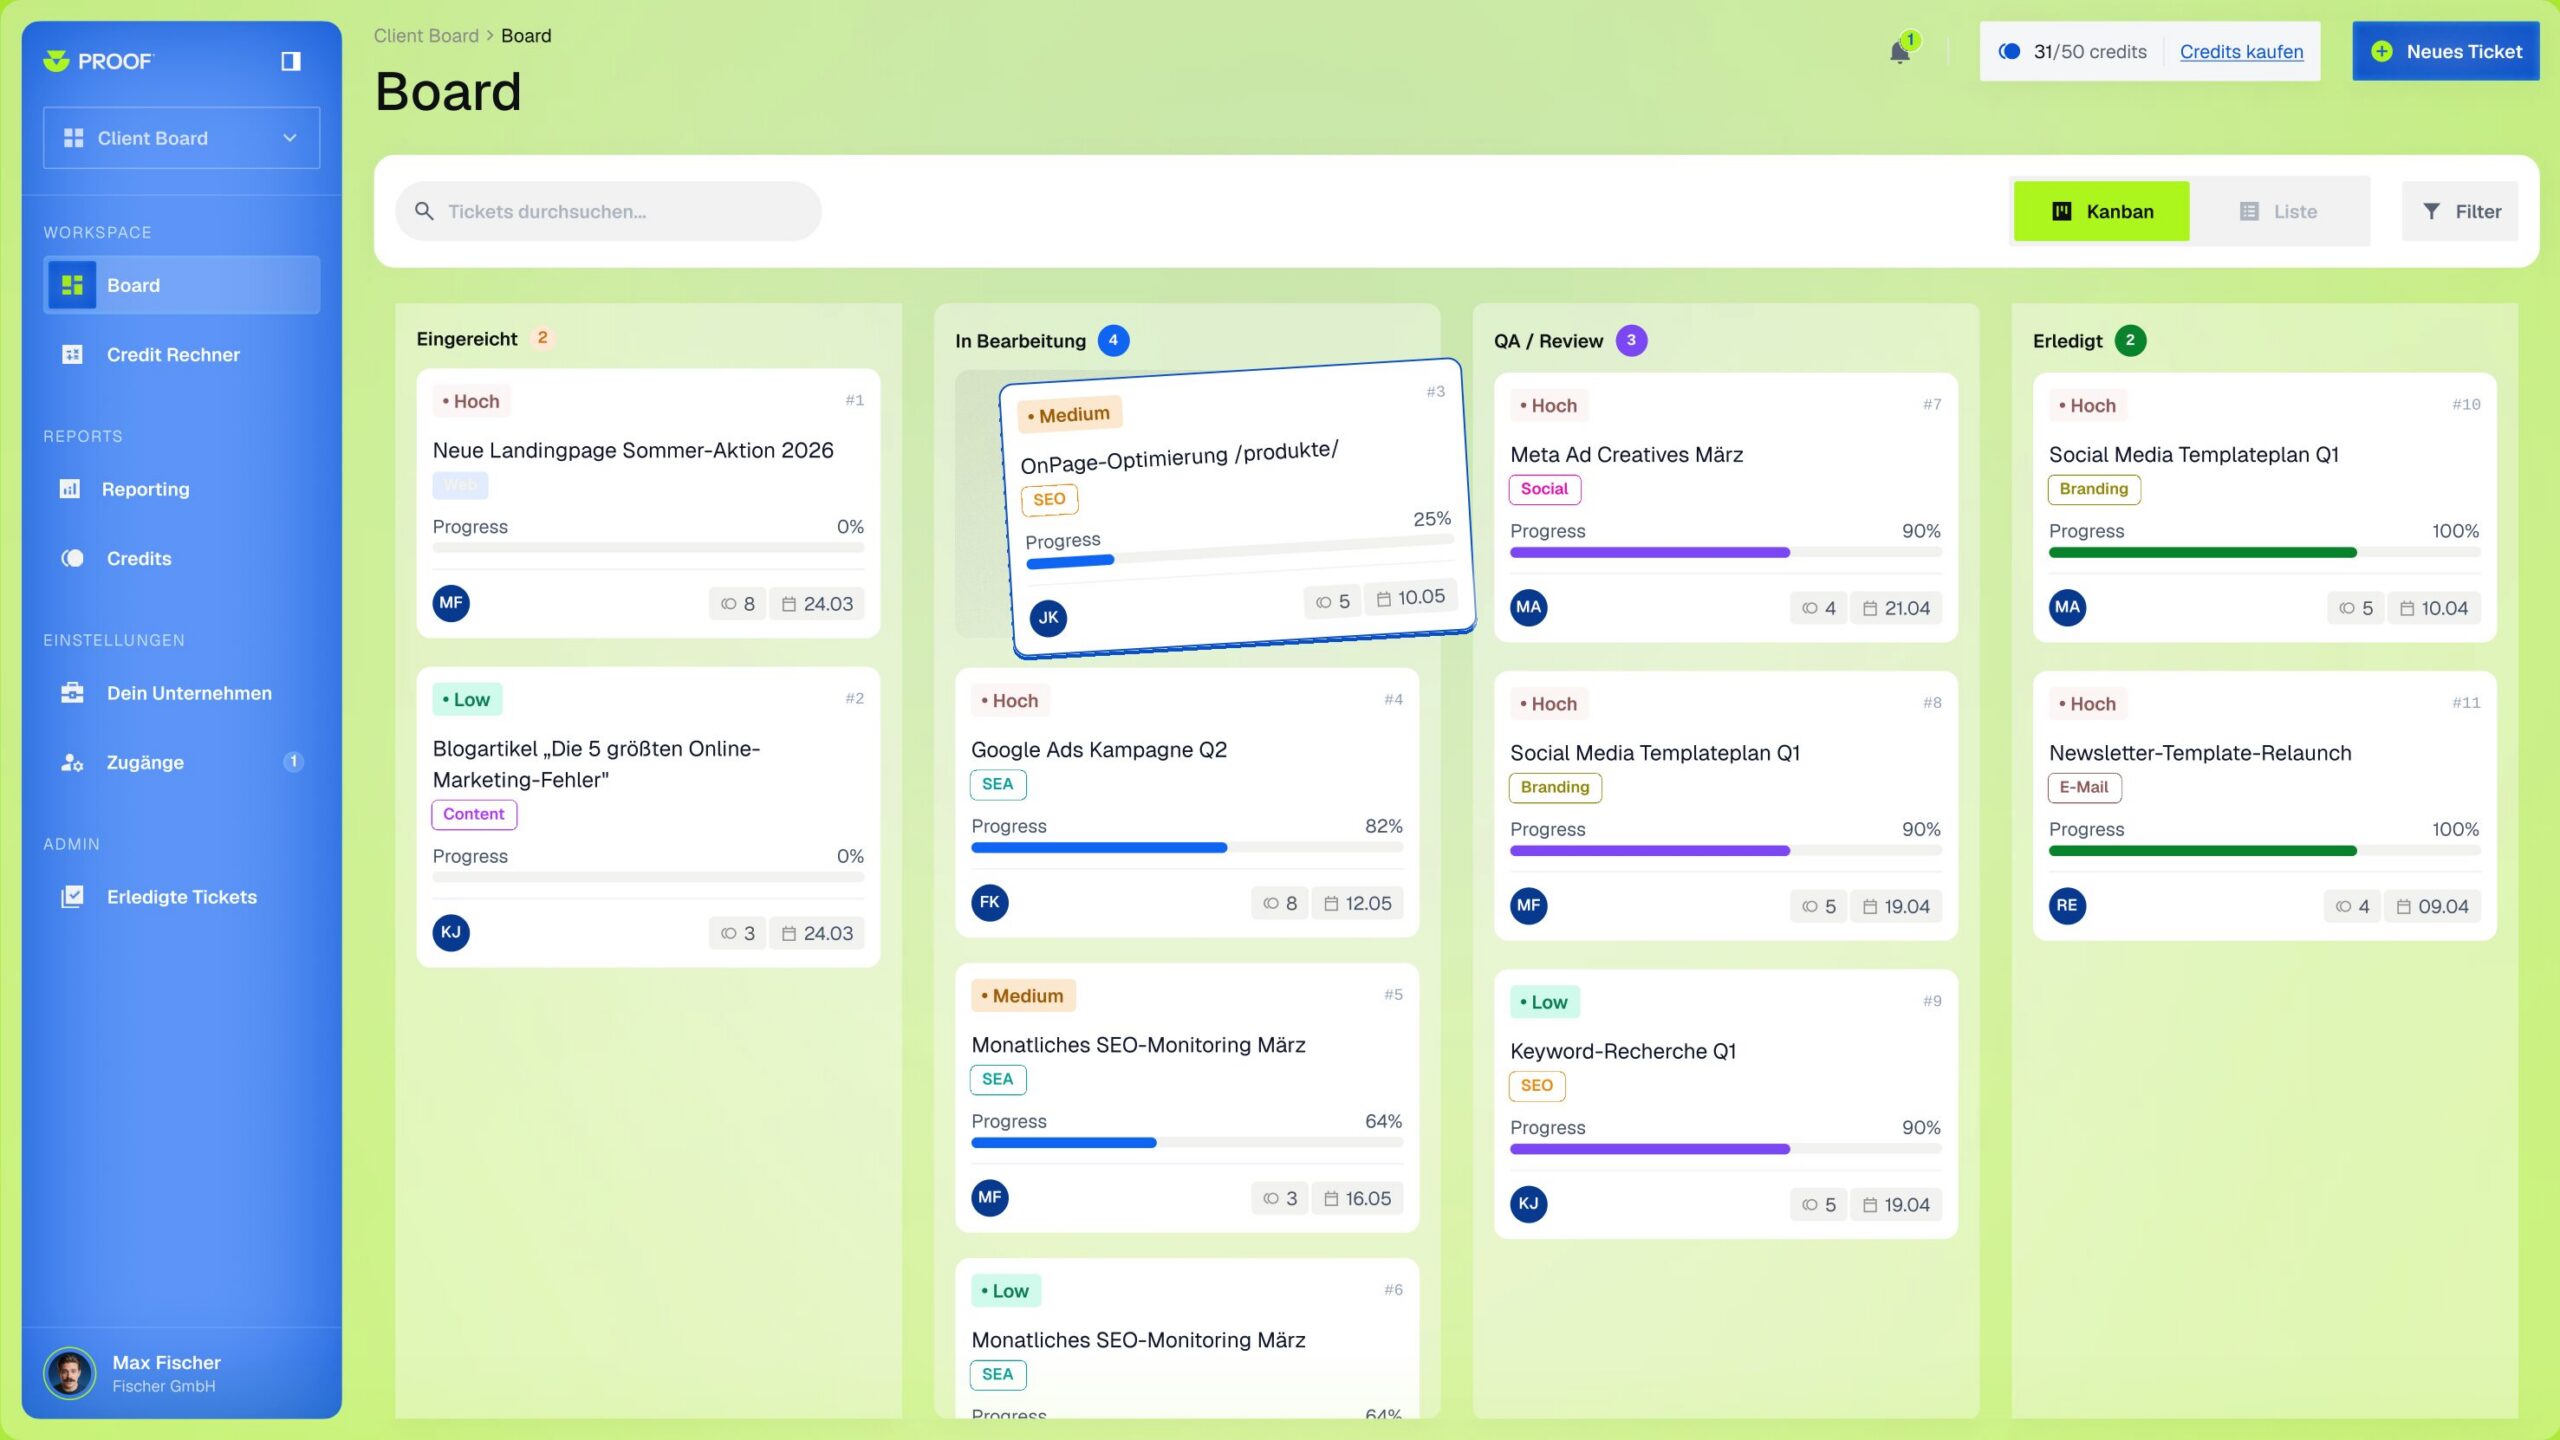Click the Reporting chart icon
This screenshot has height=1440, width=2560.
tap(70, 489)
